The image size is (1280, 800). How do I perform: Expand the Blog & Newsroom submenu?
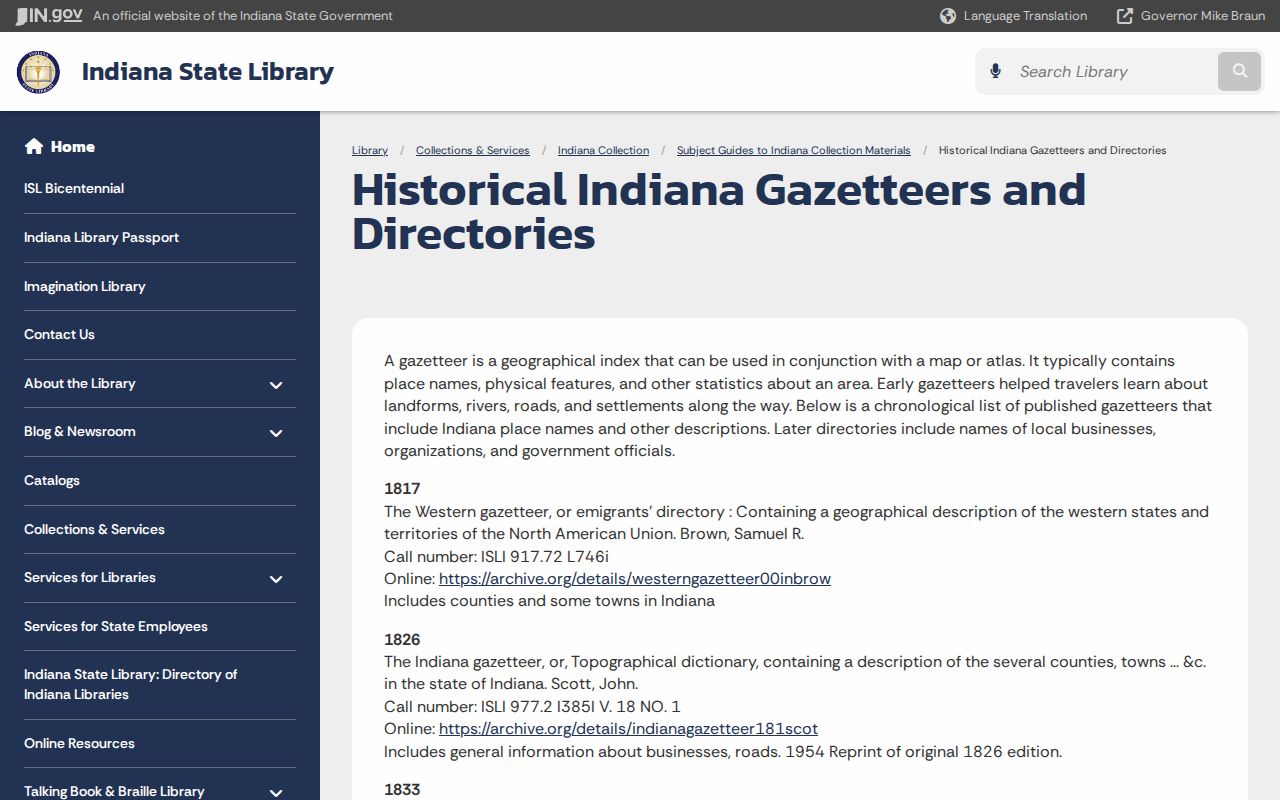(x=276, y=432)
